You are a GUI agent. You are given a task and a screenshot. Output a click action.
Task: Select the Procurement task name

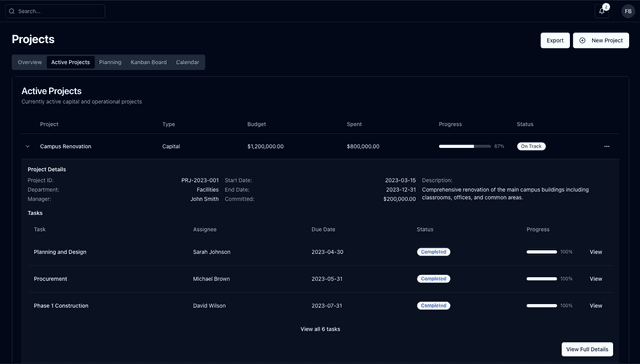pyautogui.click(x=51, y=279)
